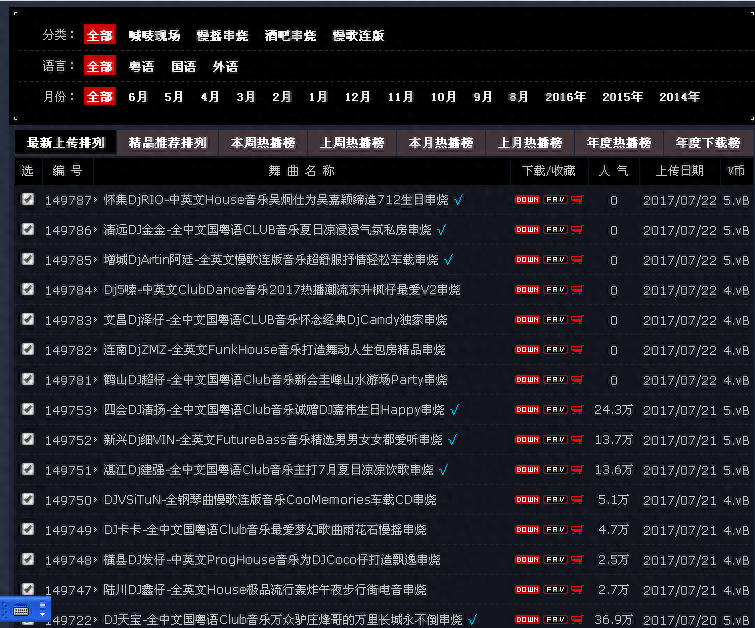Screen dimensions: 755x628
Task: Click the 上传日期 column header
Action: coord(679,170)
